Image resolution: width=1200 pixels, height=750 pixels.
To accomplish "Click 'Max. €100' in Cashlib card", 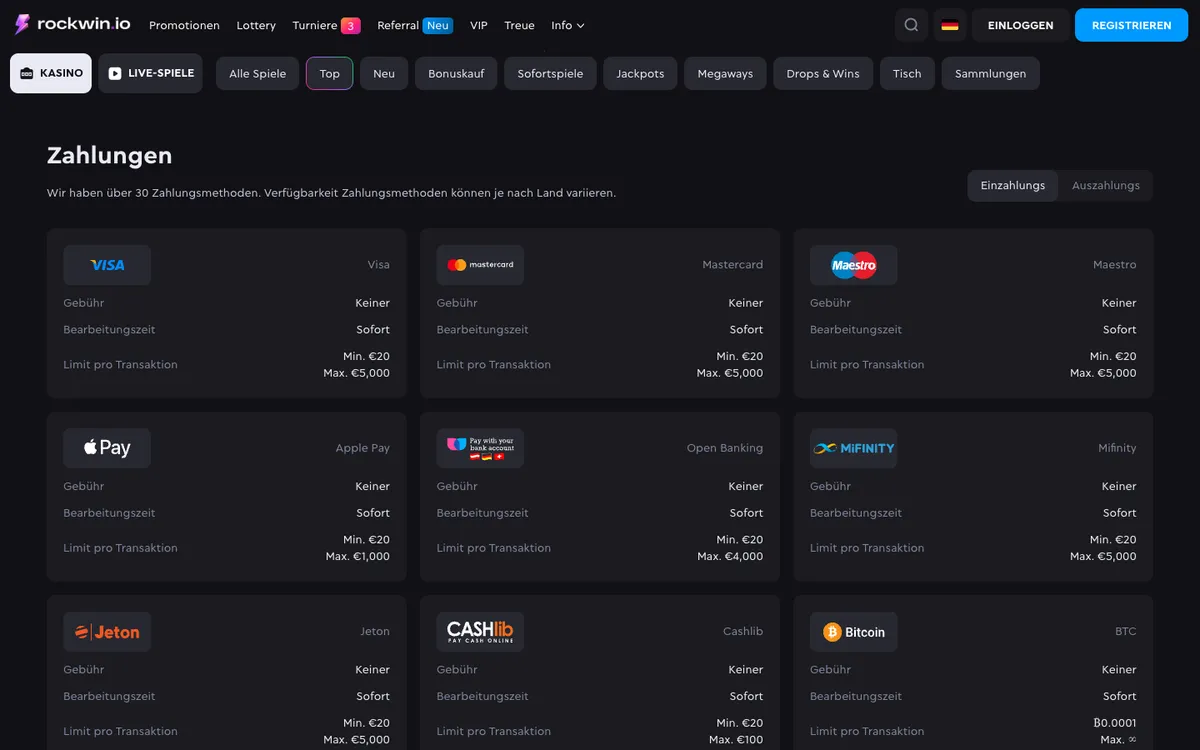I will point(736,740).
